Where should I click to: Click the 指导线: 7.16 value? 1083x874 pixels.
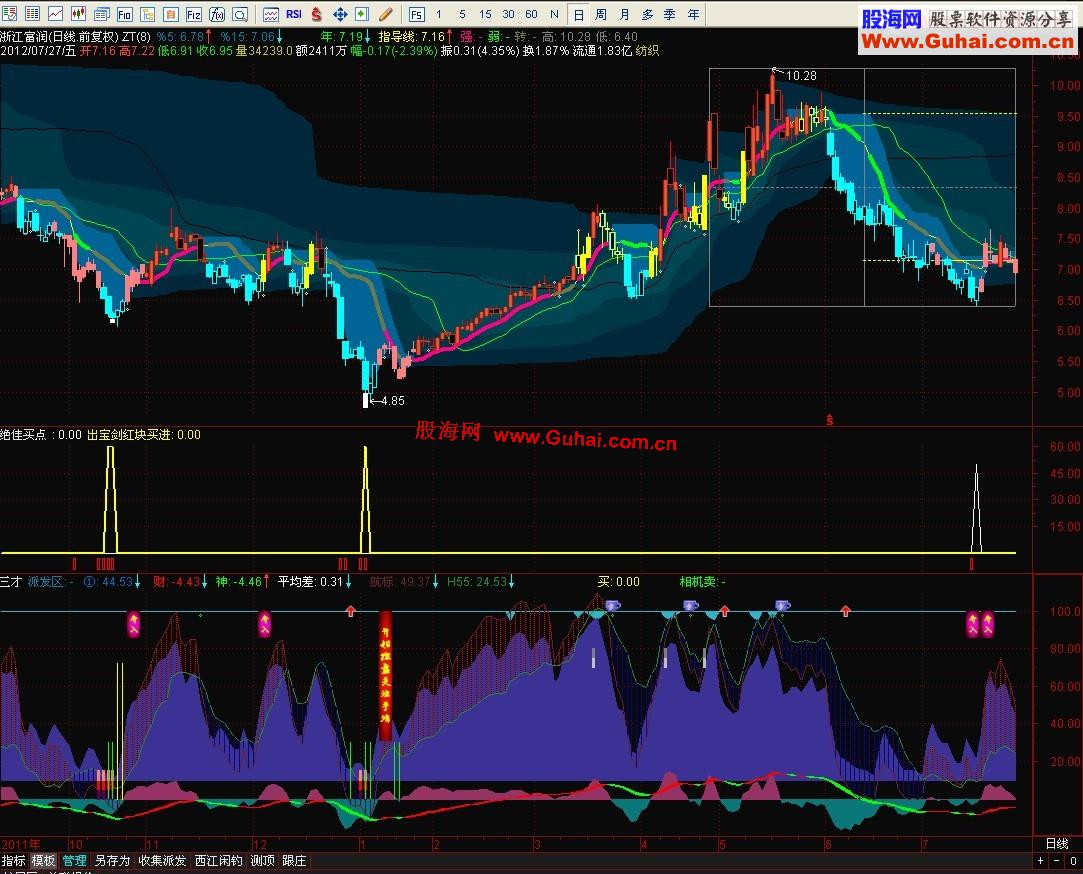tap(412, 37)
